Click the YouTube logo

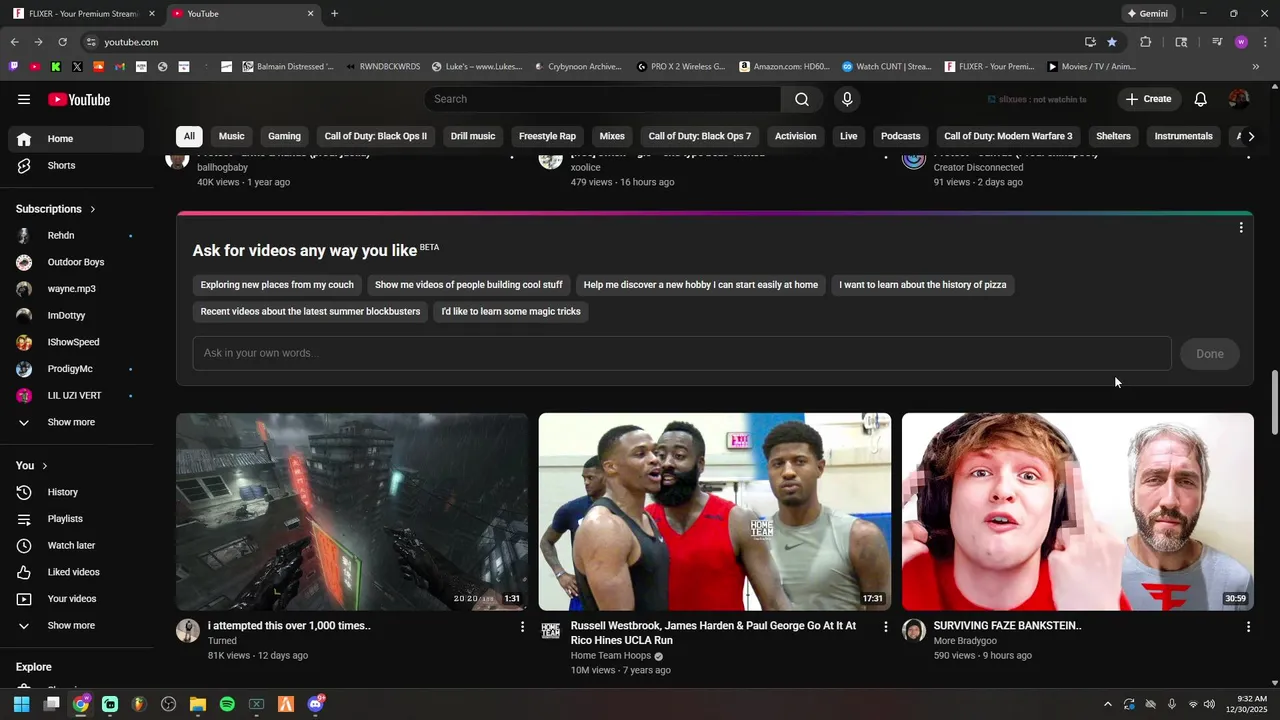79,99
